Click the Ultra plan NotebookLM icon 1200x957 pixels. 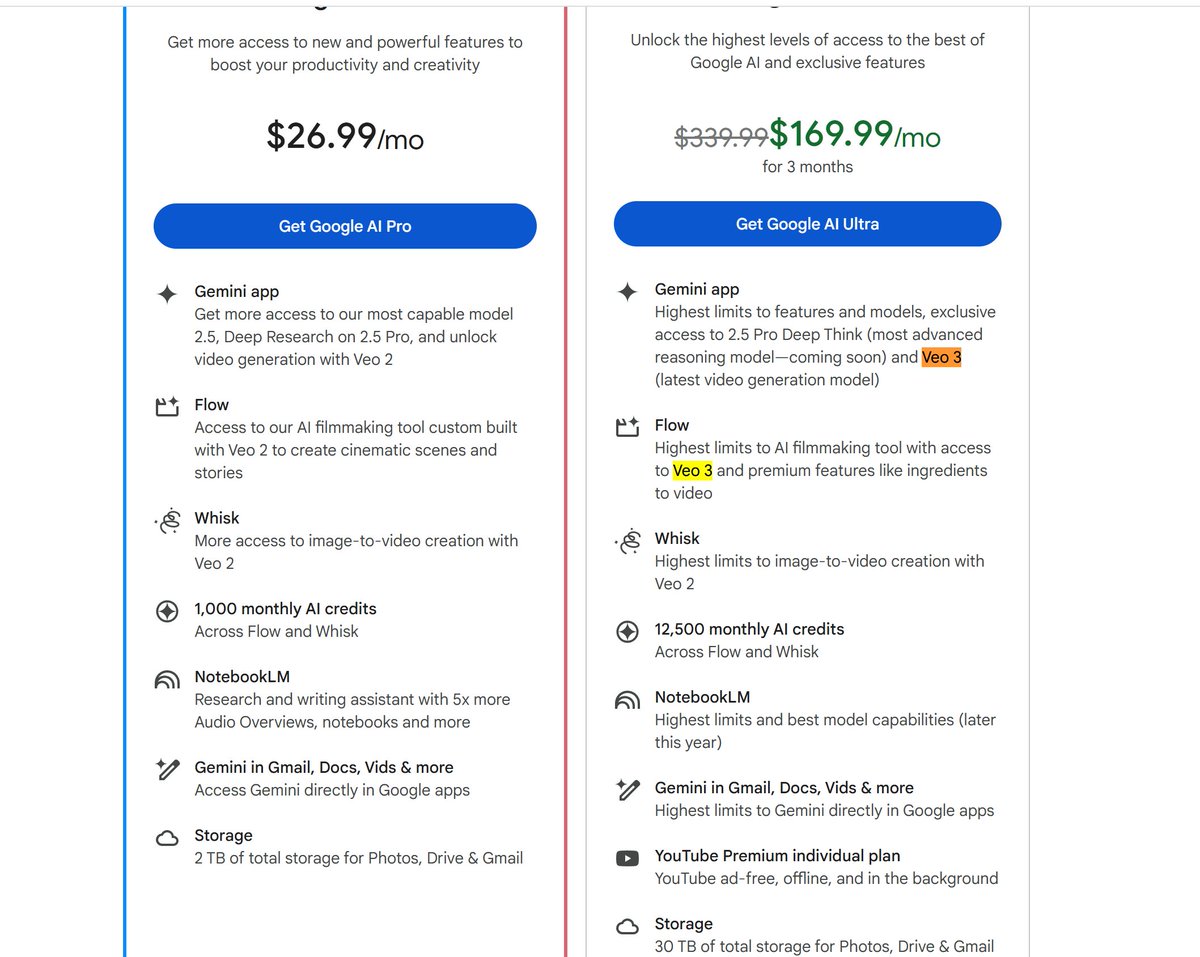coord(627,700)
